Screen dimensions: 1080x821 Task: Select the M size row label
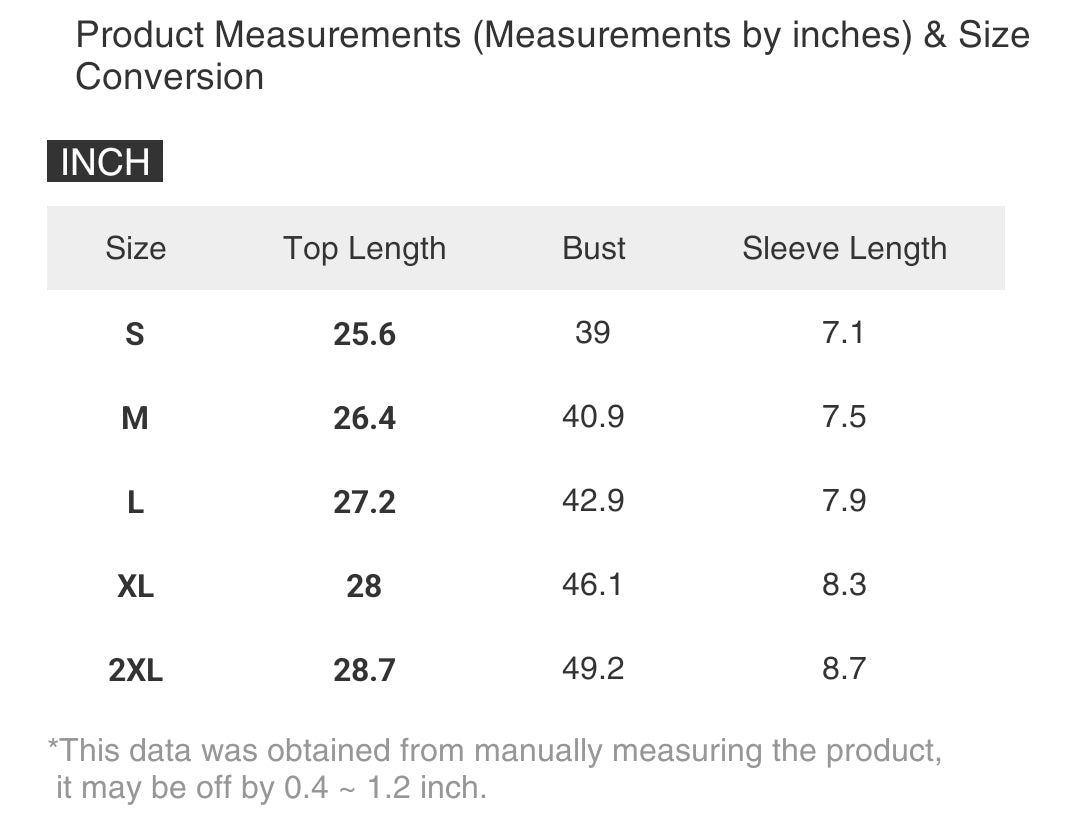point(135,418)
